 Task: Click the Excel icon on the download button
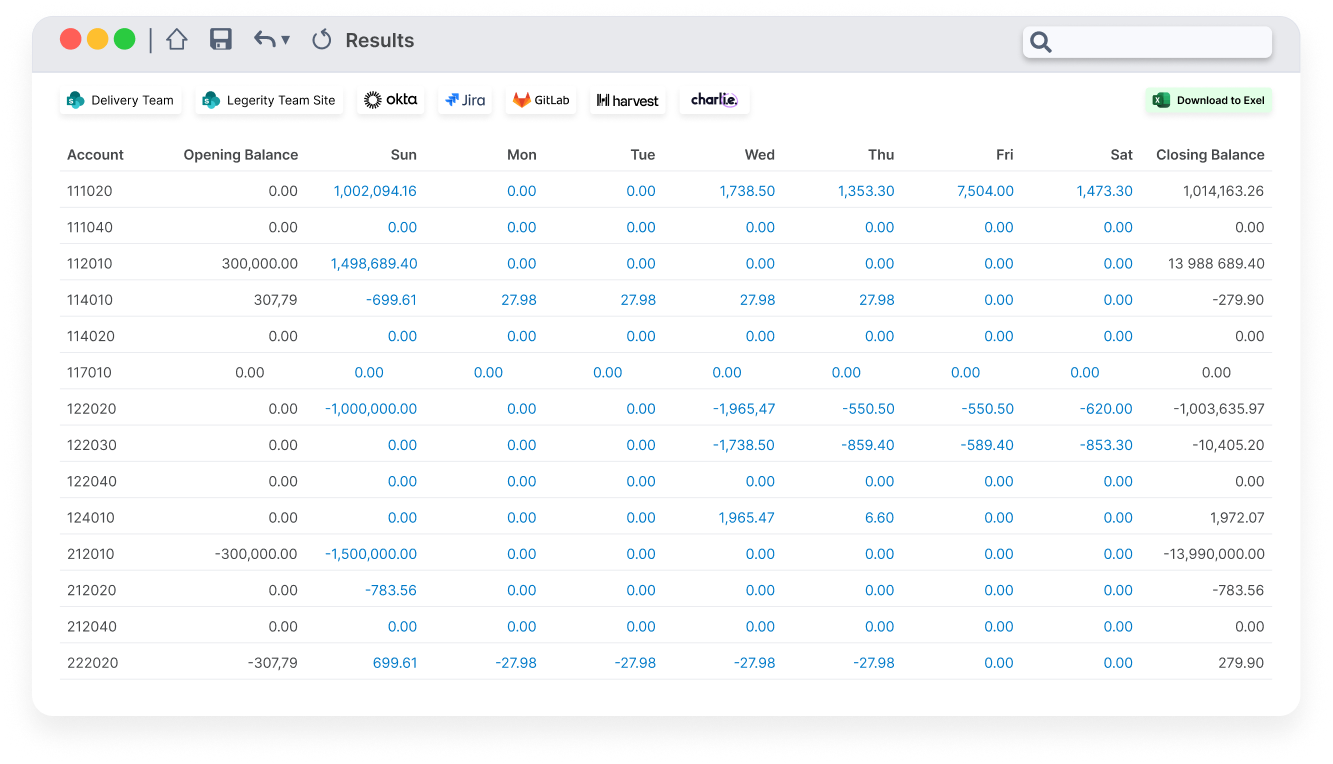[x=1161, y=100]
